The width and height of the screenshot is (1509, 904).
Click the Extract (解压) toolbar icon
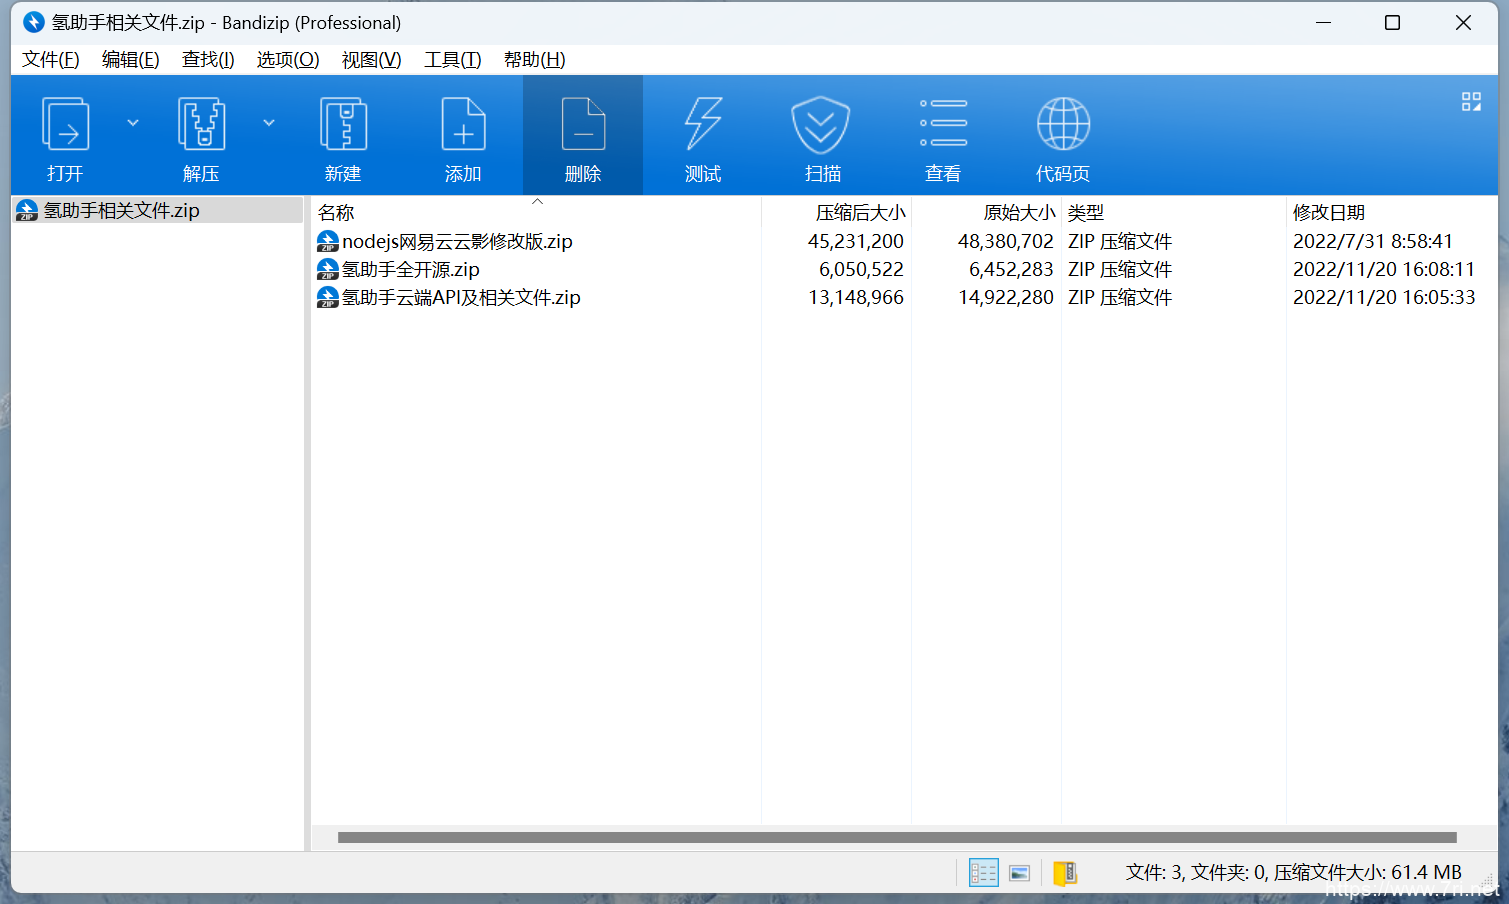tap(201, 125)
